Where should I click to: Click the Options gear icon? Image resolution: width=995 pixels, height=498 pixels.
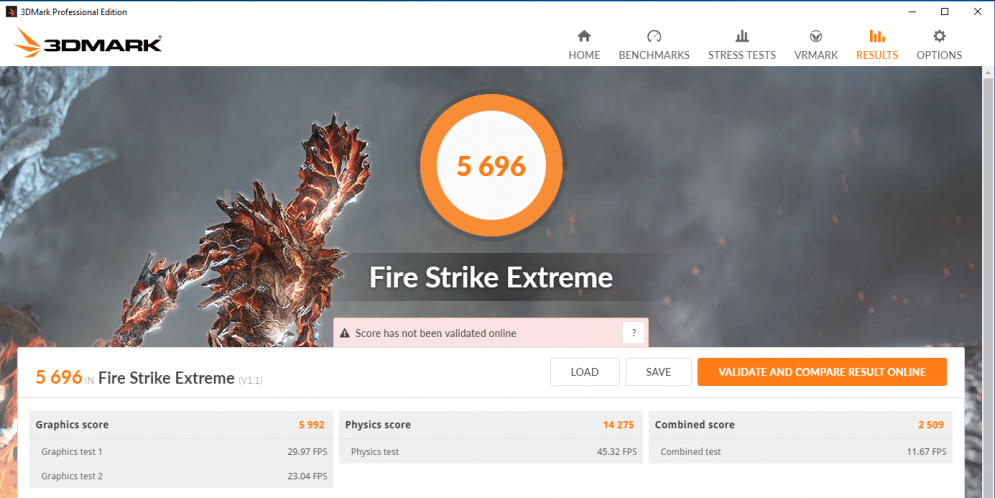(939, 36)
